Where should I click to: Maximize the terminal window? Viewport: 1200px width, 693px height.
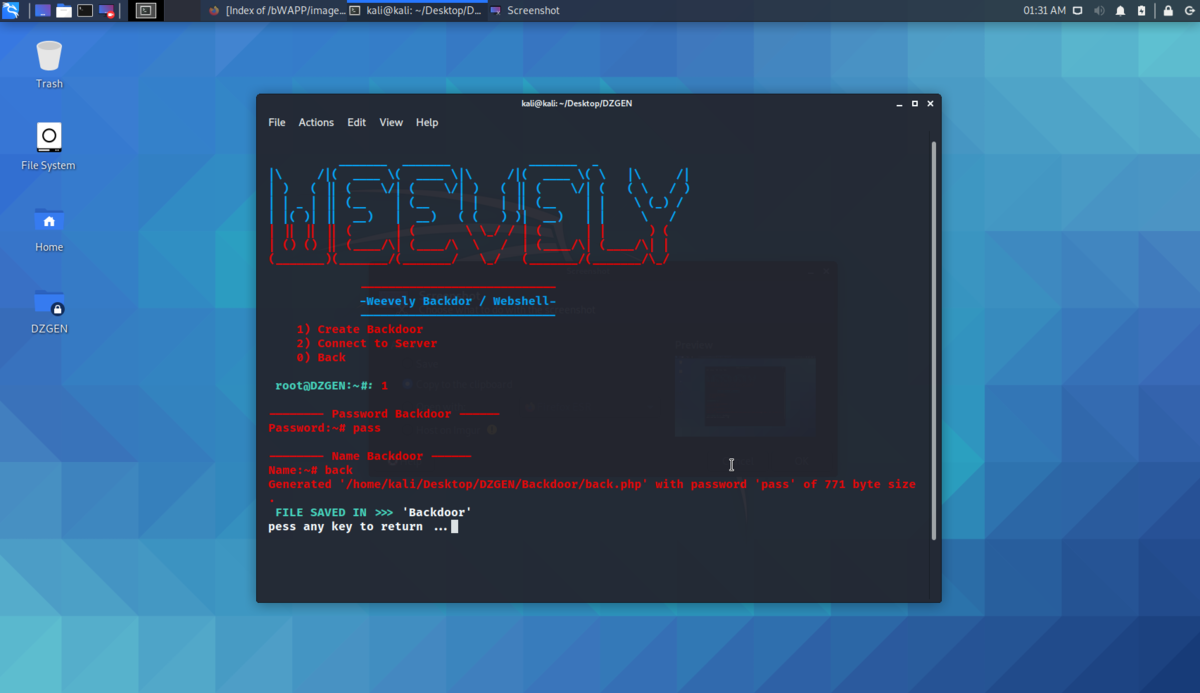[914, 103]
